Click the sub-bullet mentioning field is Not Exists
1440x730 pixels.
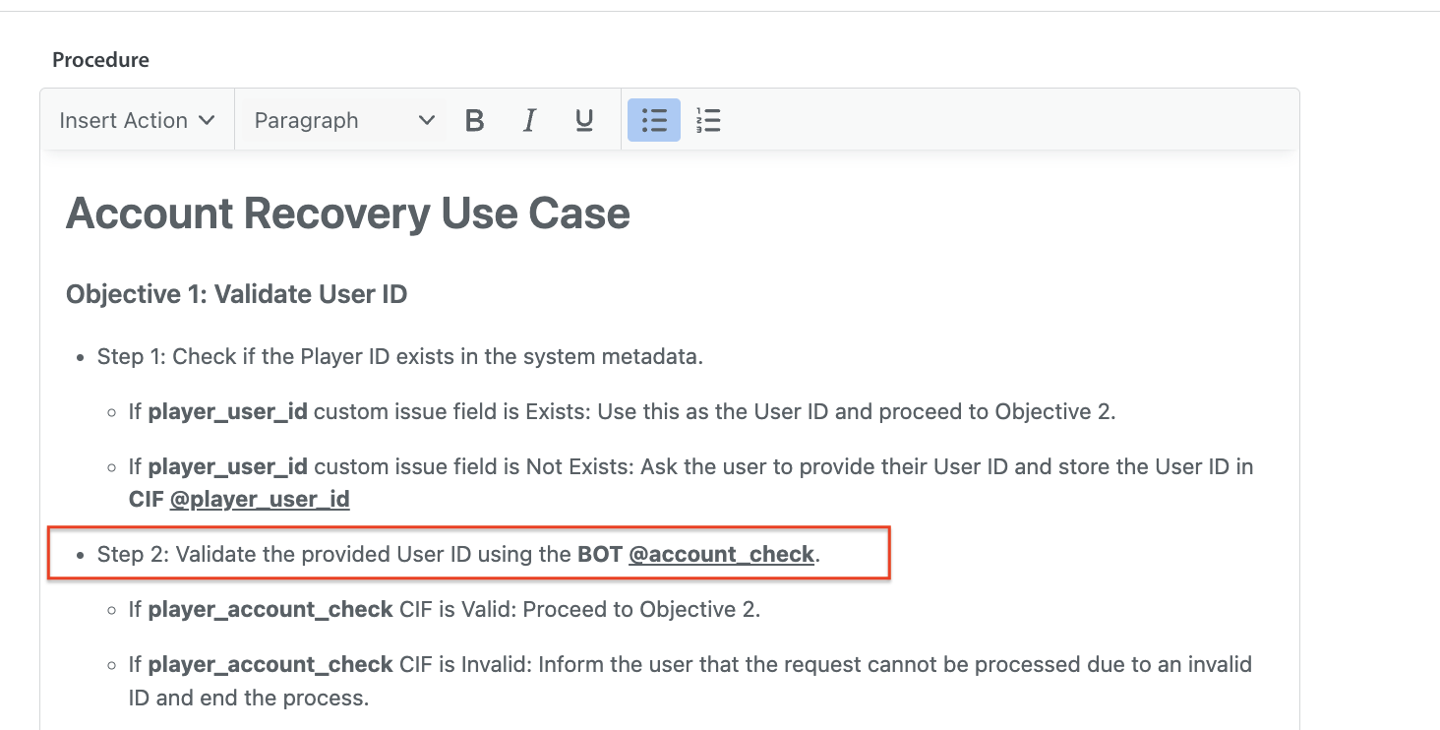pyautogui.click(x=690, y=467)
